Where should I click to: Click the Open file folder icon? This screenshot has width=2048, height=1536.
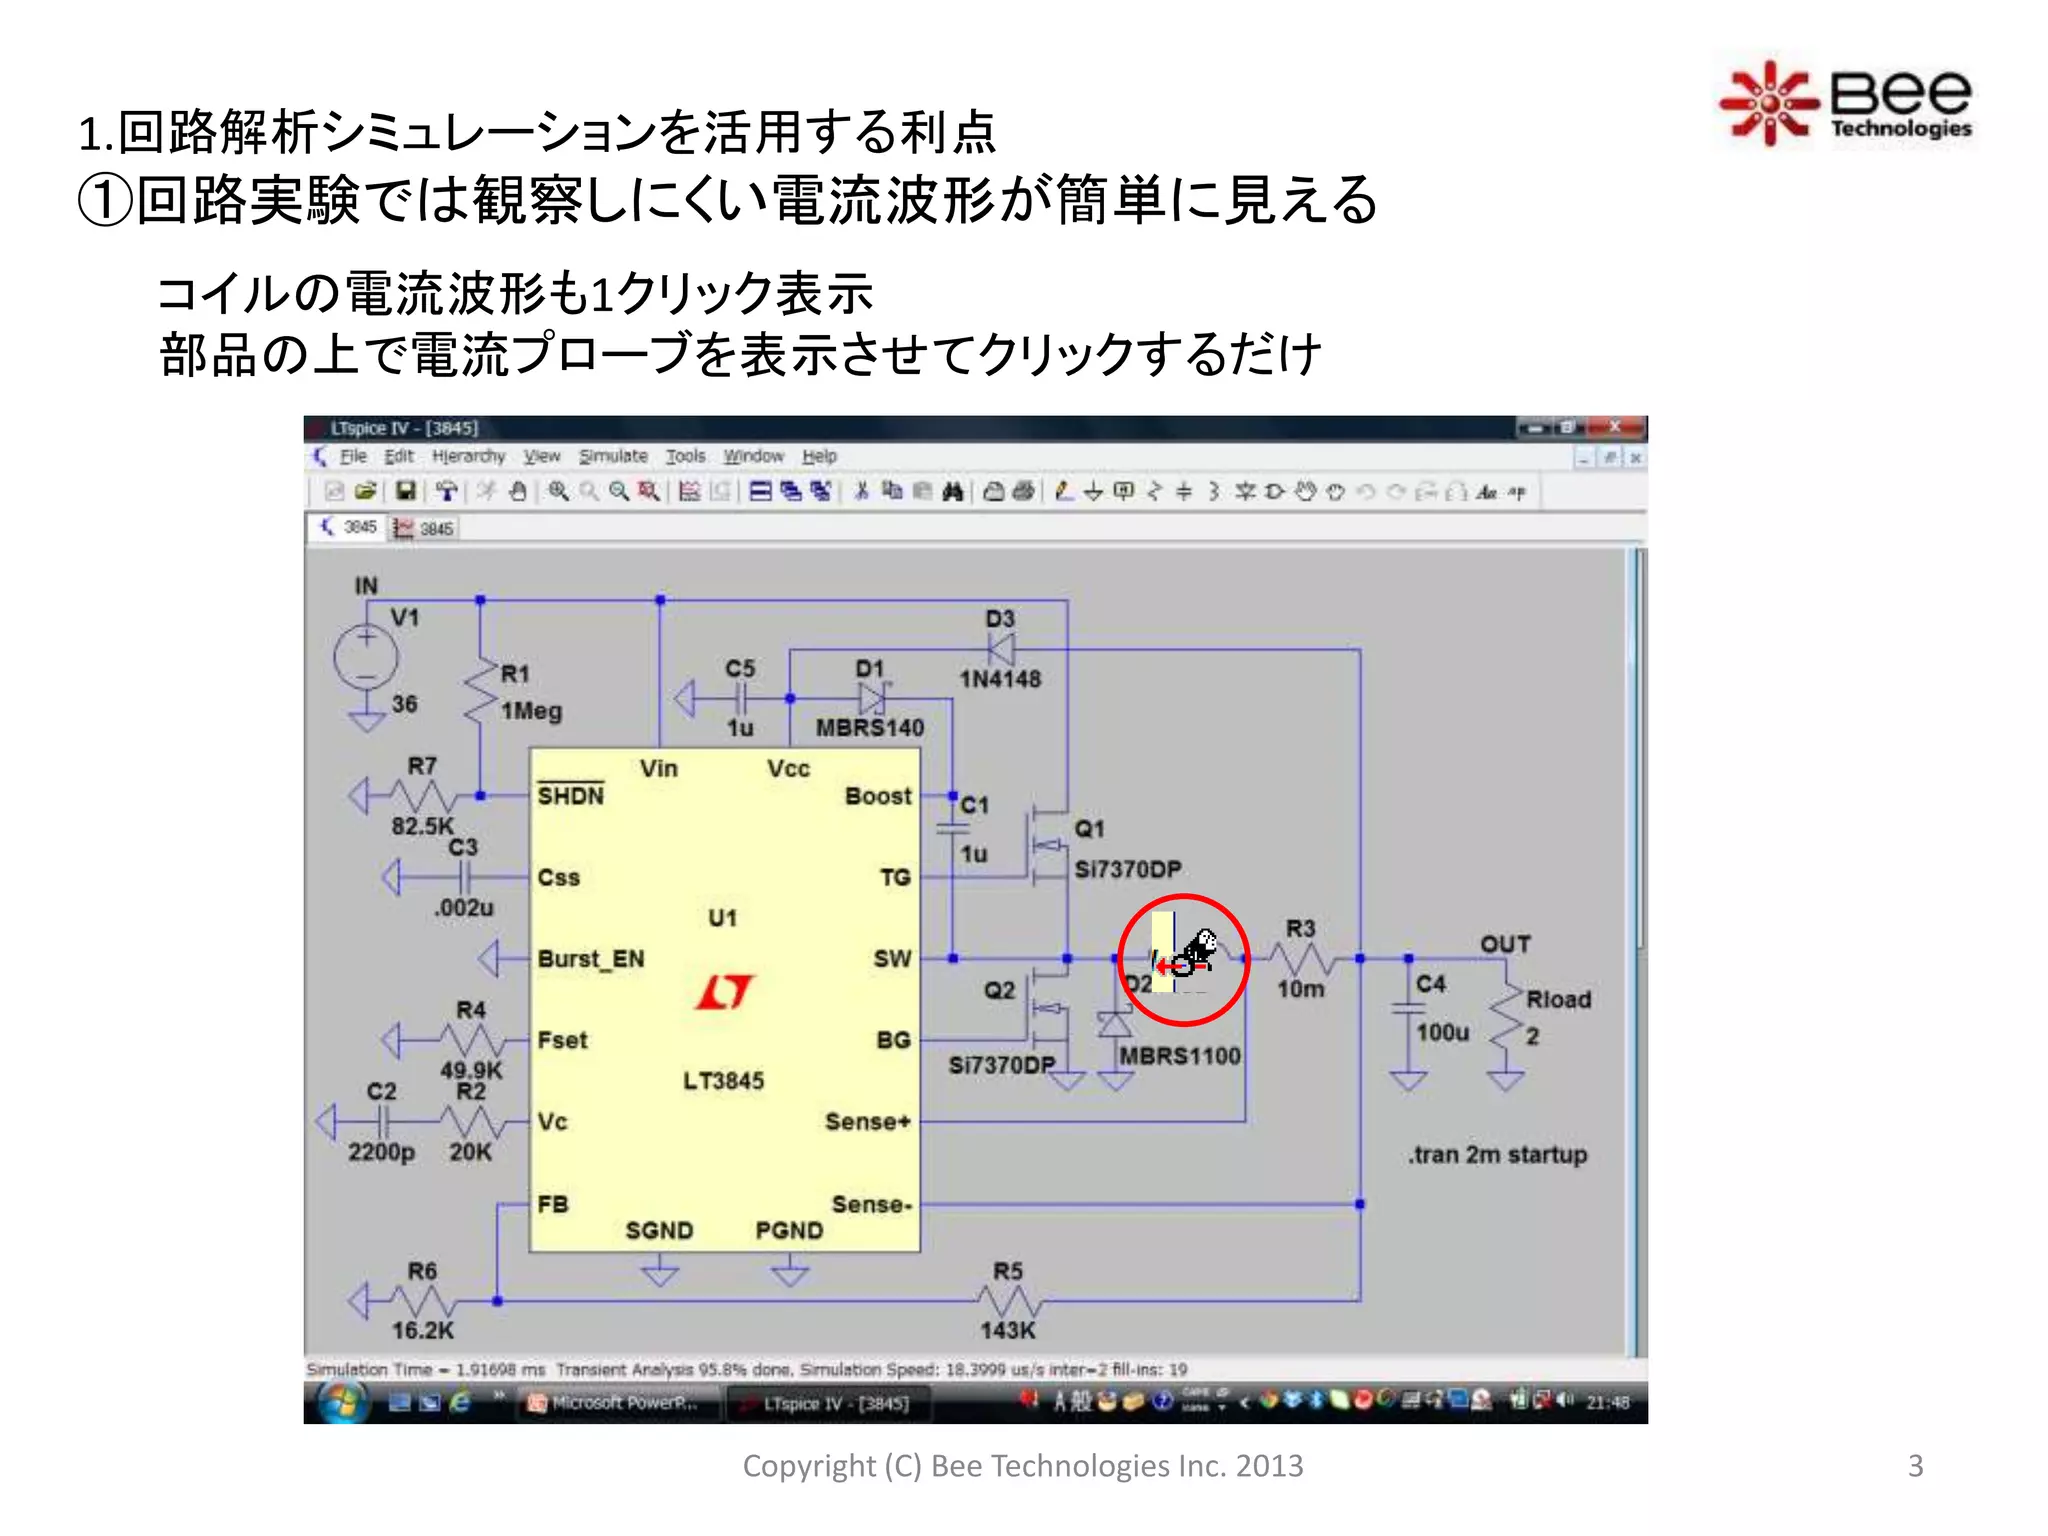tap(366, 491)
